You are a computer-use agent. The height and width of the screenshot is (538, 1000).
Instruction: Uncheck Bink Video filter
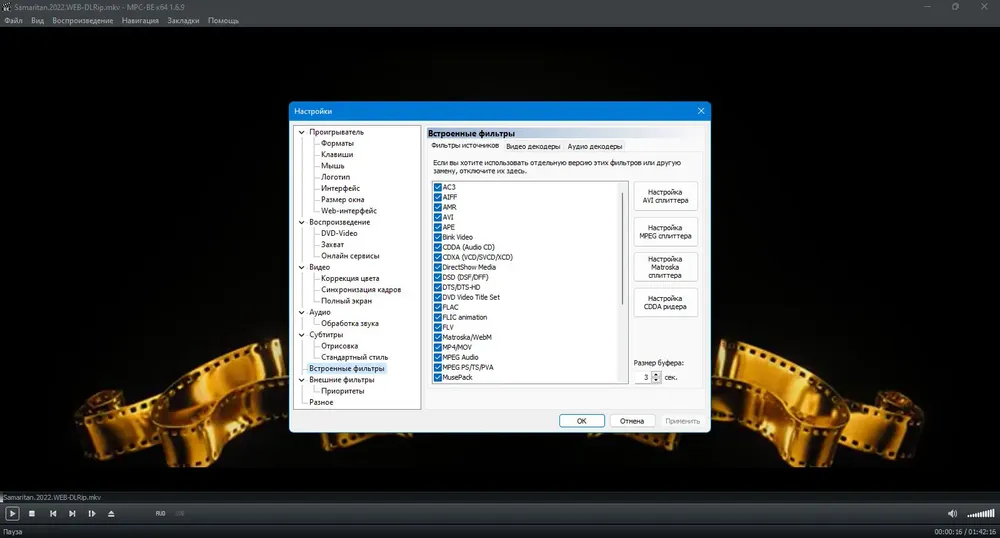pos(438,237)
